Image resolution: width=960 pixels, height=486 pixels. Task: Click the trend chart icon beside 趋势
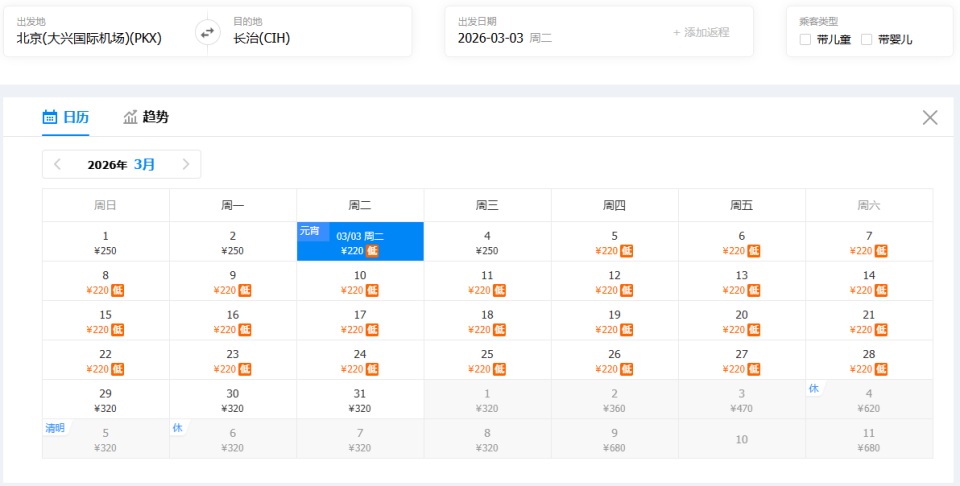(130, 117)
